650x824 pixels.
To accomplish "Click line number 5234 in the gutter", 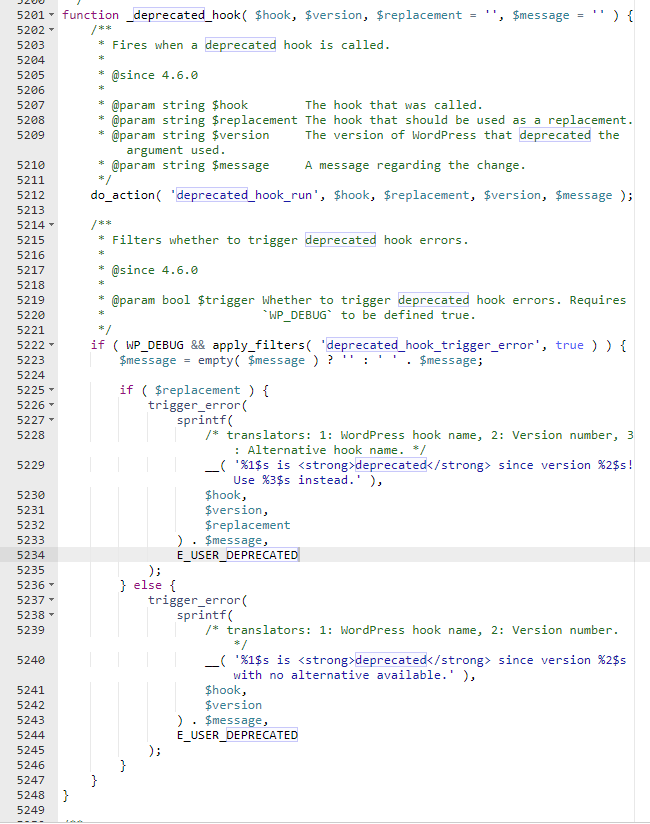I will tap(30, 555).
